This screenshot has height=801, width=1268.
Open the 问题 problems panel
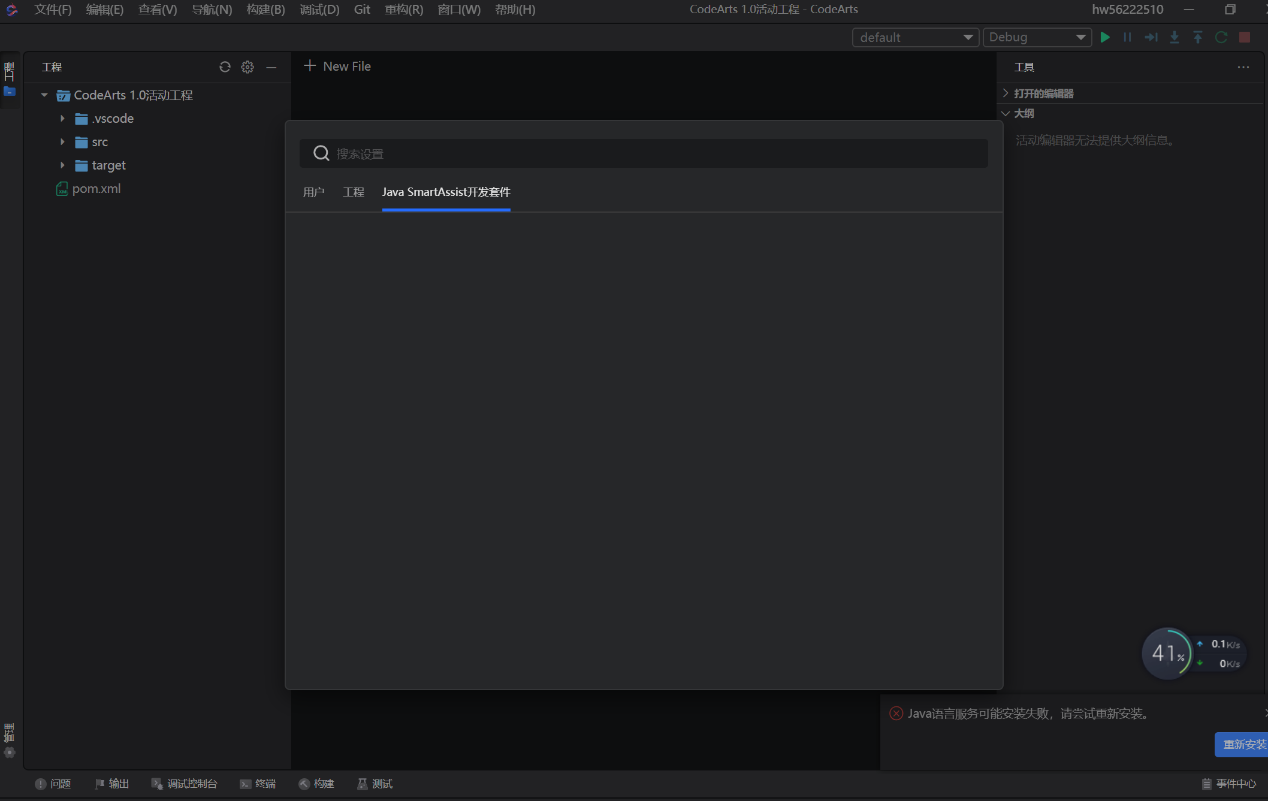(x=53, y=784)
